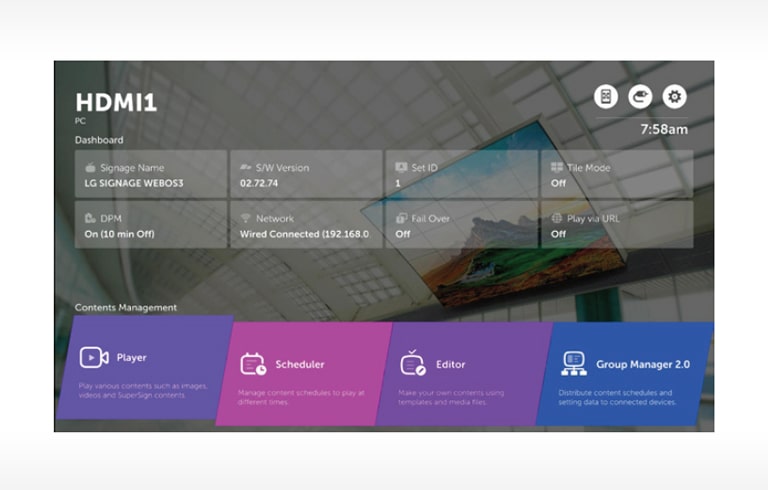
Task: Open the Scheduler tile description text
Action: pos(302,397)
